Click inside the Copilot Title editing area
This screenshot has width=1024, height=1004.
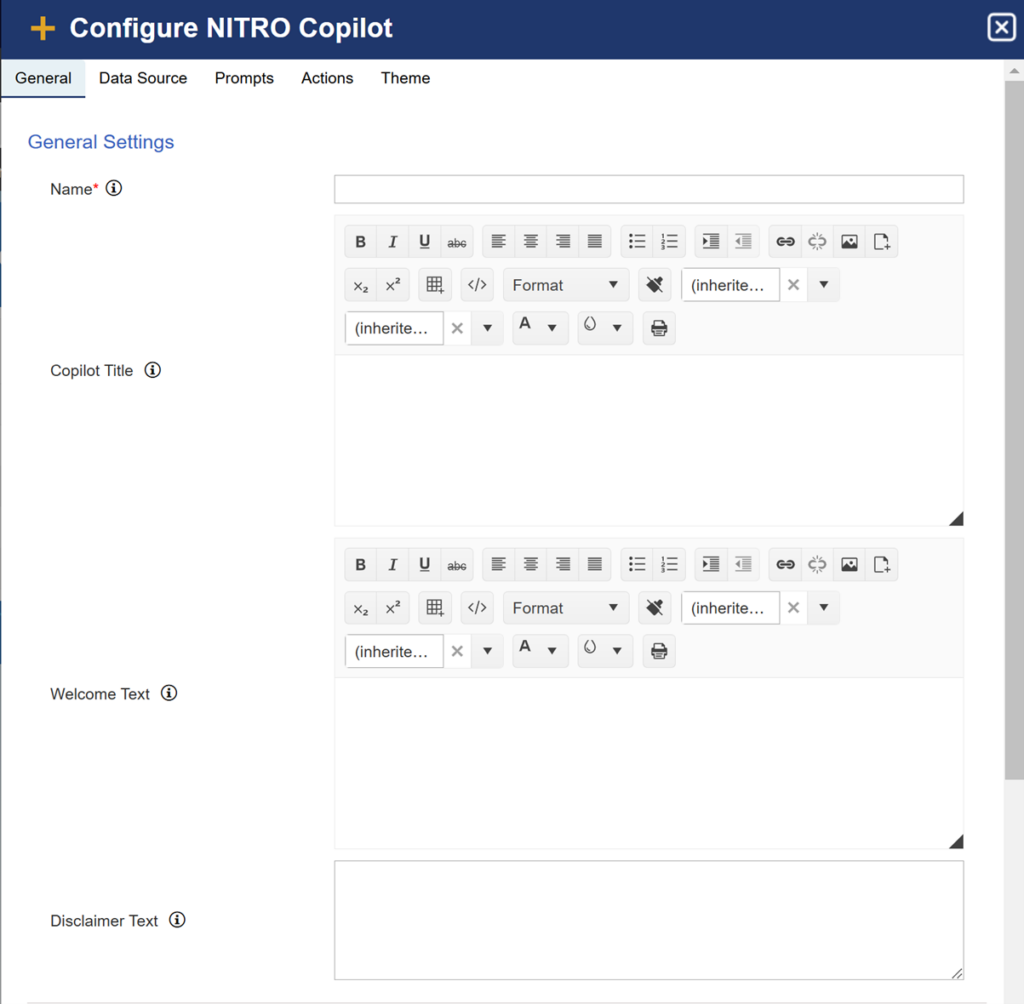(648, 440)
